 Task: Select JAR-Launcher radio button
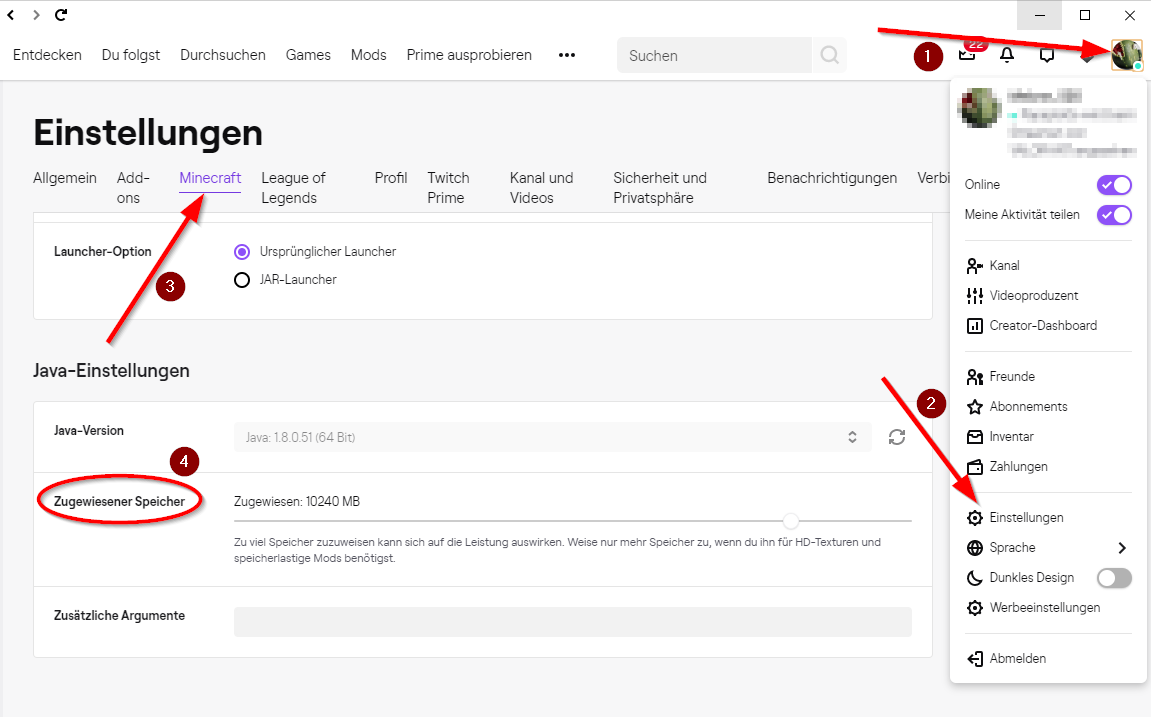(242, 280)
